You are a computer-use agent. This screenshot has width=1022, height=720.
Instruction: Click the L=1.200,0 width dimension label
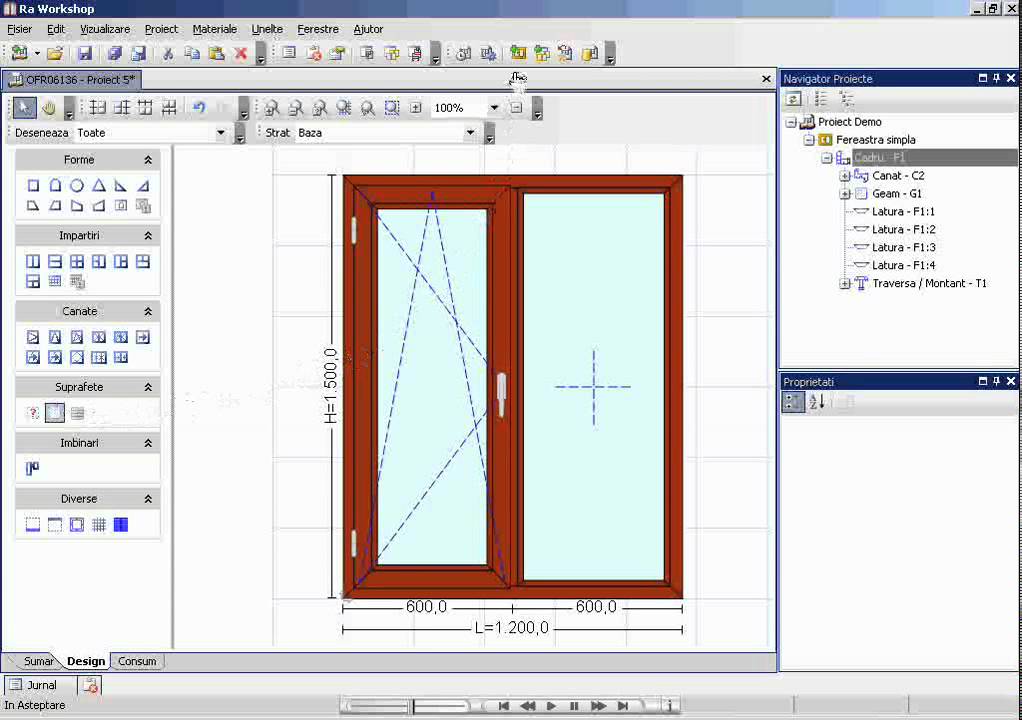(x=512, y=628)
